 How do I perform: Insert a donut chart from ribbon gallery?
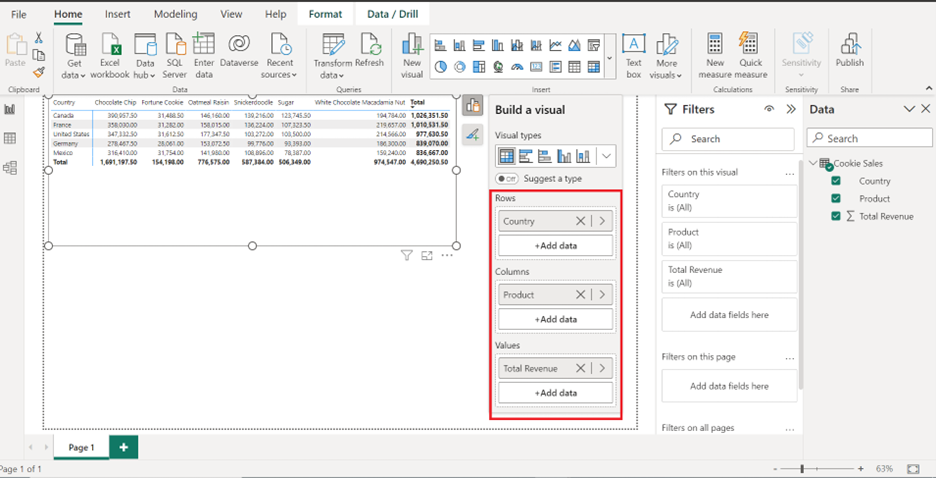pos(460,67)
